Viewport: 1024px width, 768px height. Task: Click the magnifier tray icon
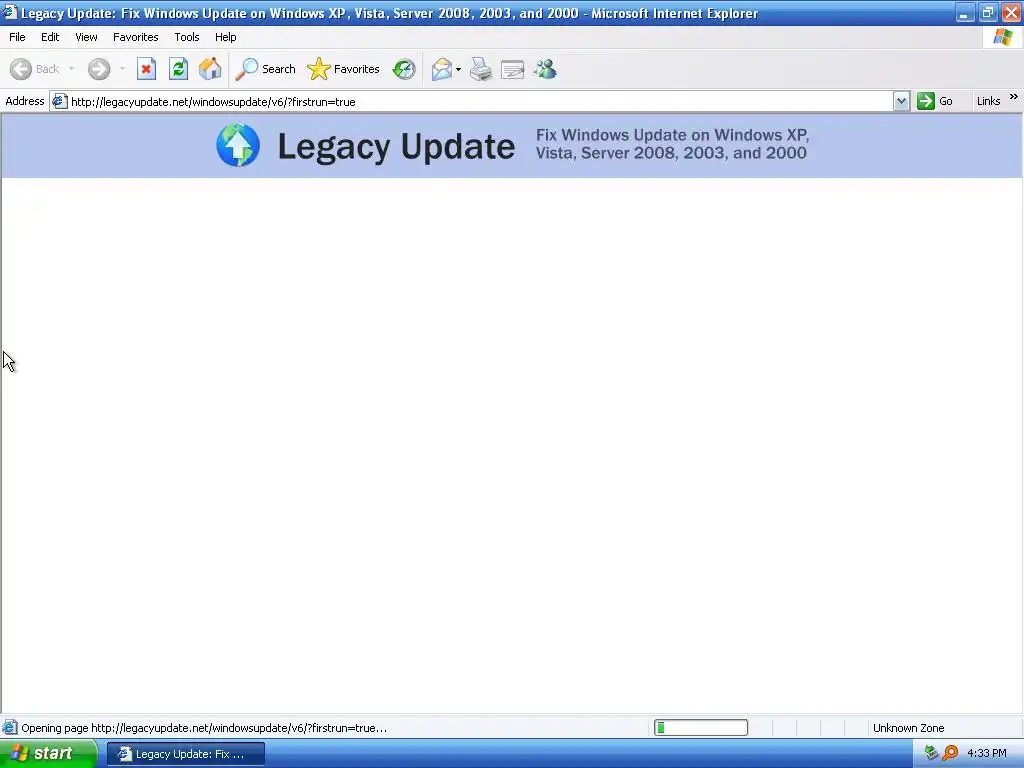[x=951, y=753]
